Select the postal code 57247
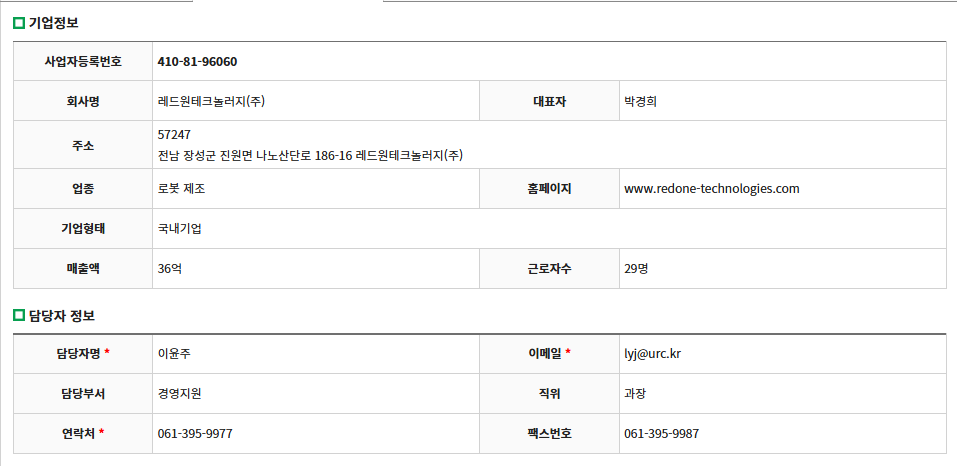This screenshot has width=957, height=466. (174, 134)
